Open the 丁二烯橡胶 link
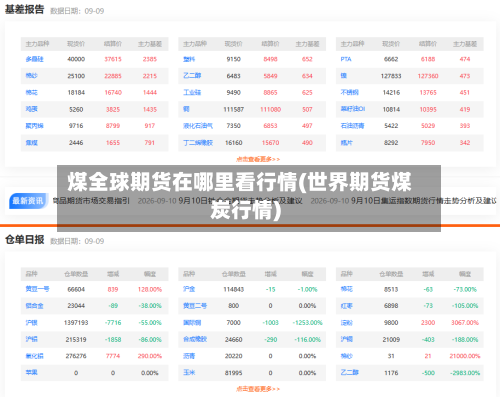This screenshot has height=397, width=500. click(198, 143)
